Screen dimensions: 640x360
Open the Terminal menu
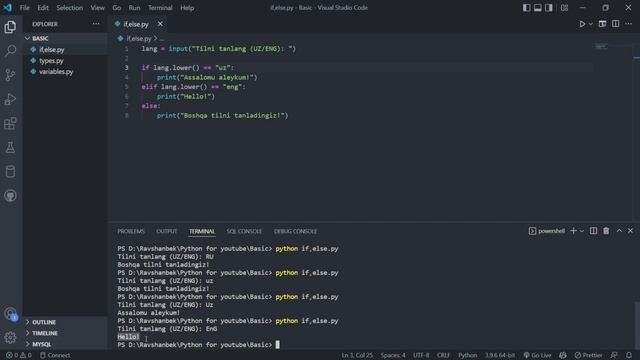160,8
